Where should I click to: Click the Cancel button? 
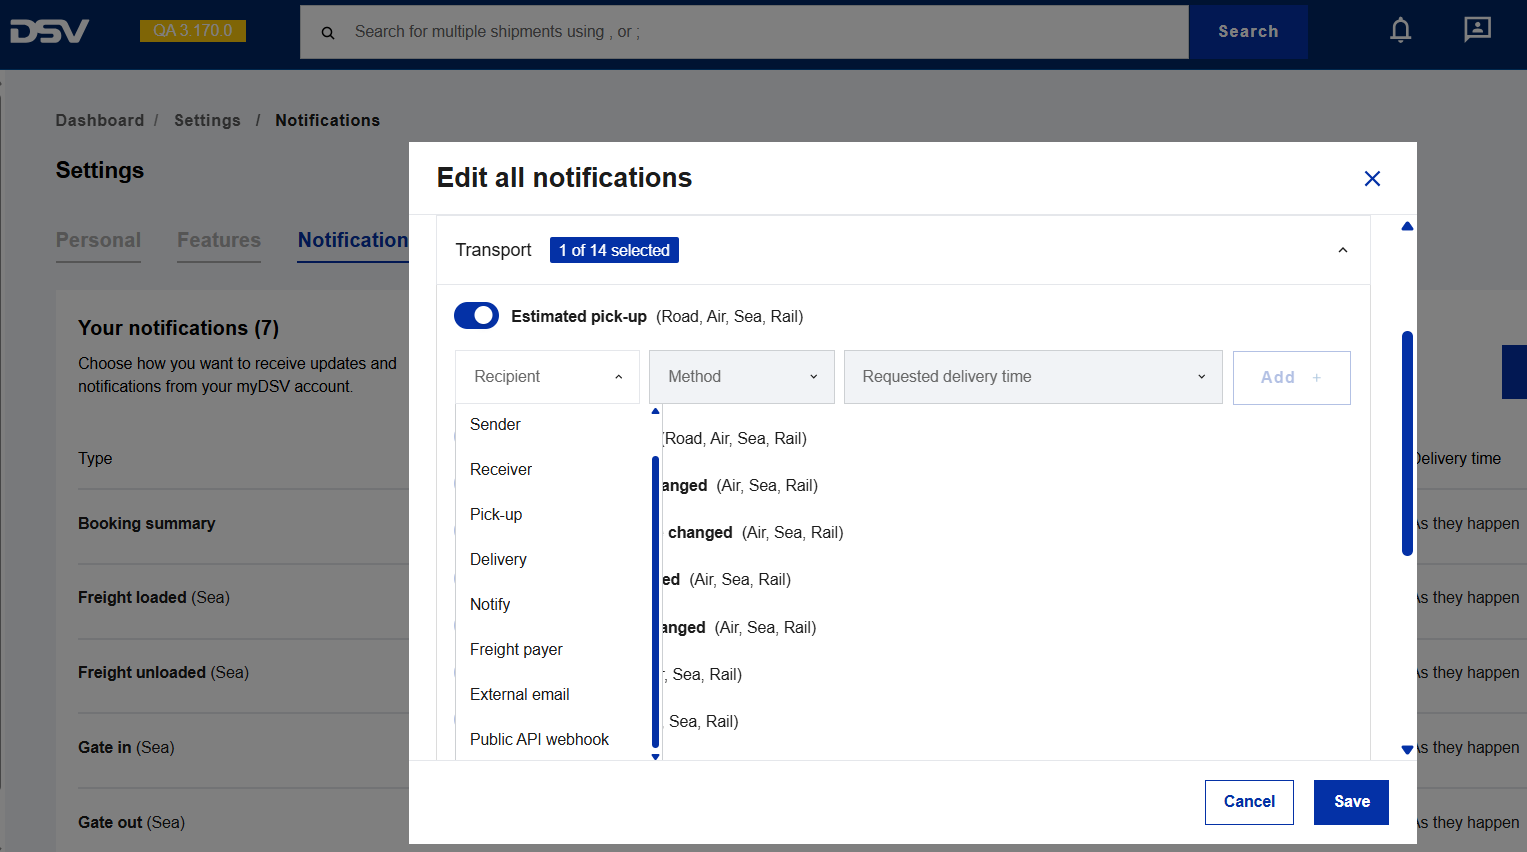[1249, 802]
